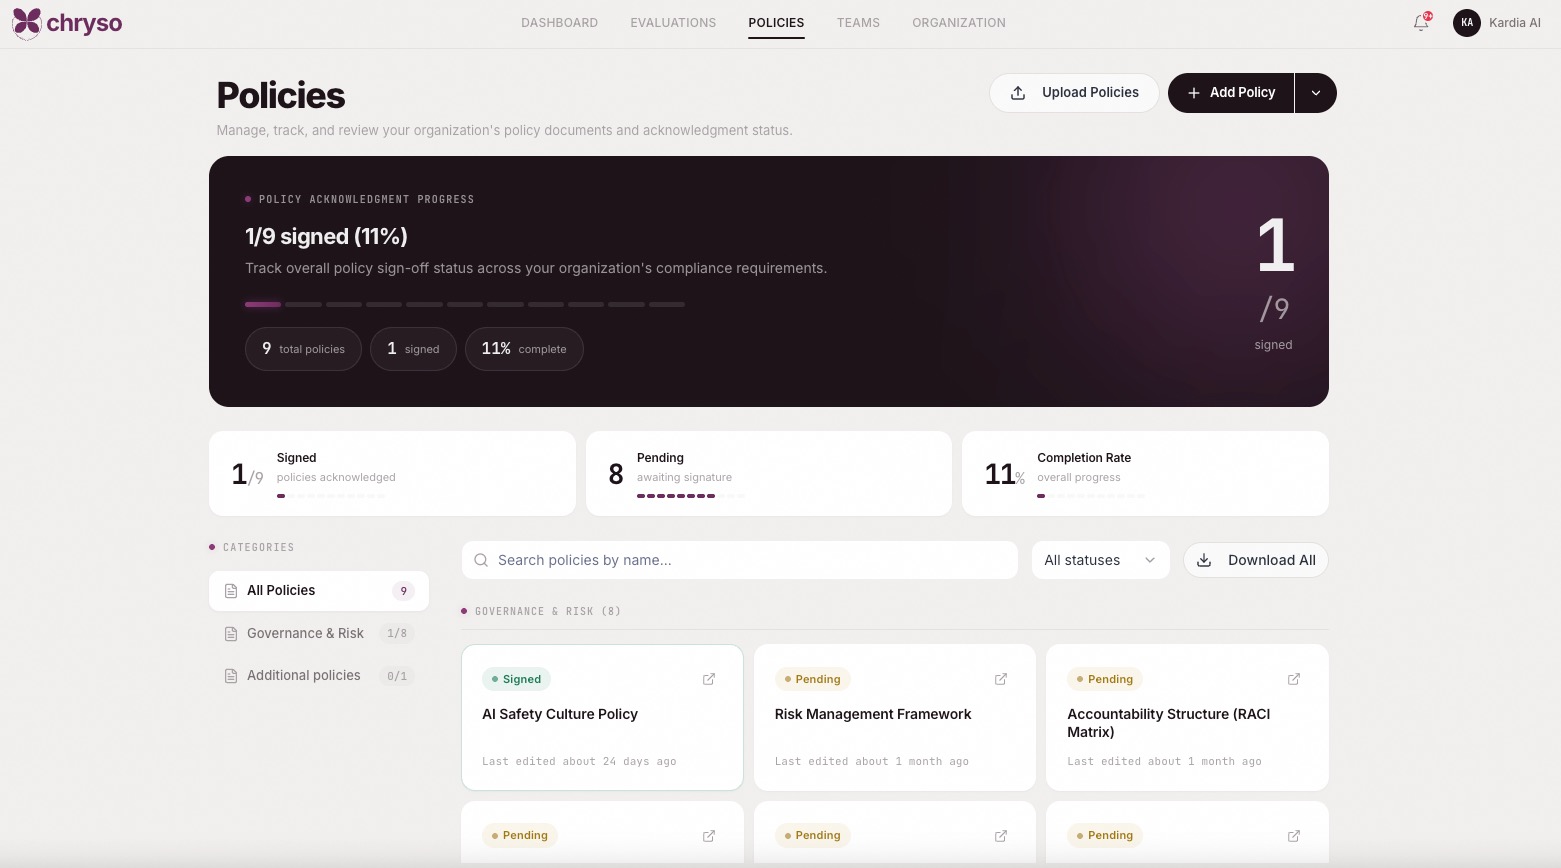Click the download icon in Download All
1561x868 pixels.
[x=1204, y=560]
